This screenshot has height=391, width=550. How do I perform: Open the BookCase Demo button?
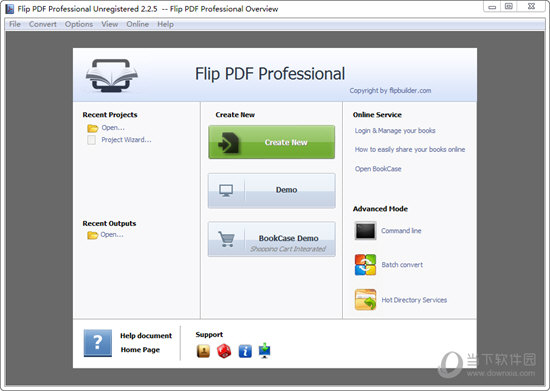271,239
